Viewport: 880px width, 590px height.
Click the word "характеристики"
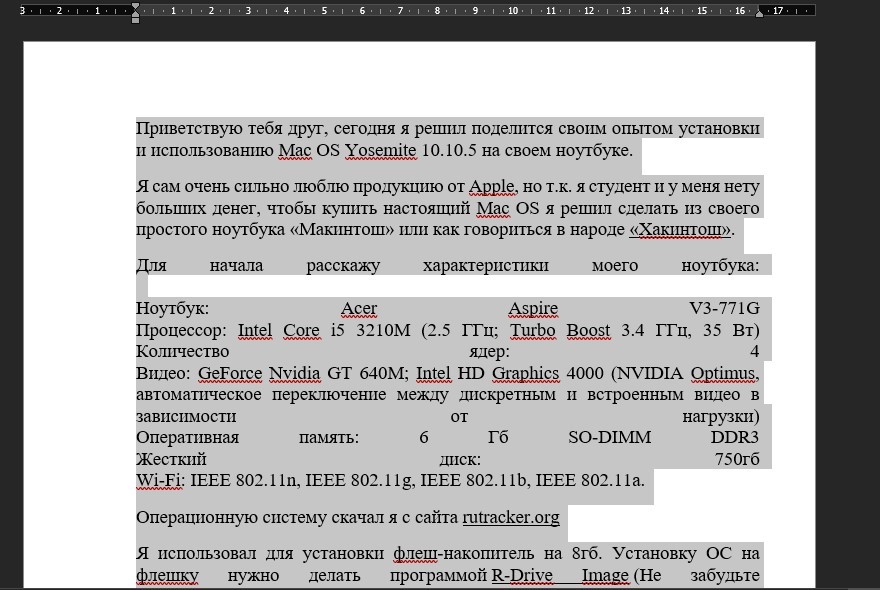coord(485,265)
